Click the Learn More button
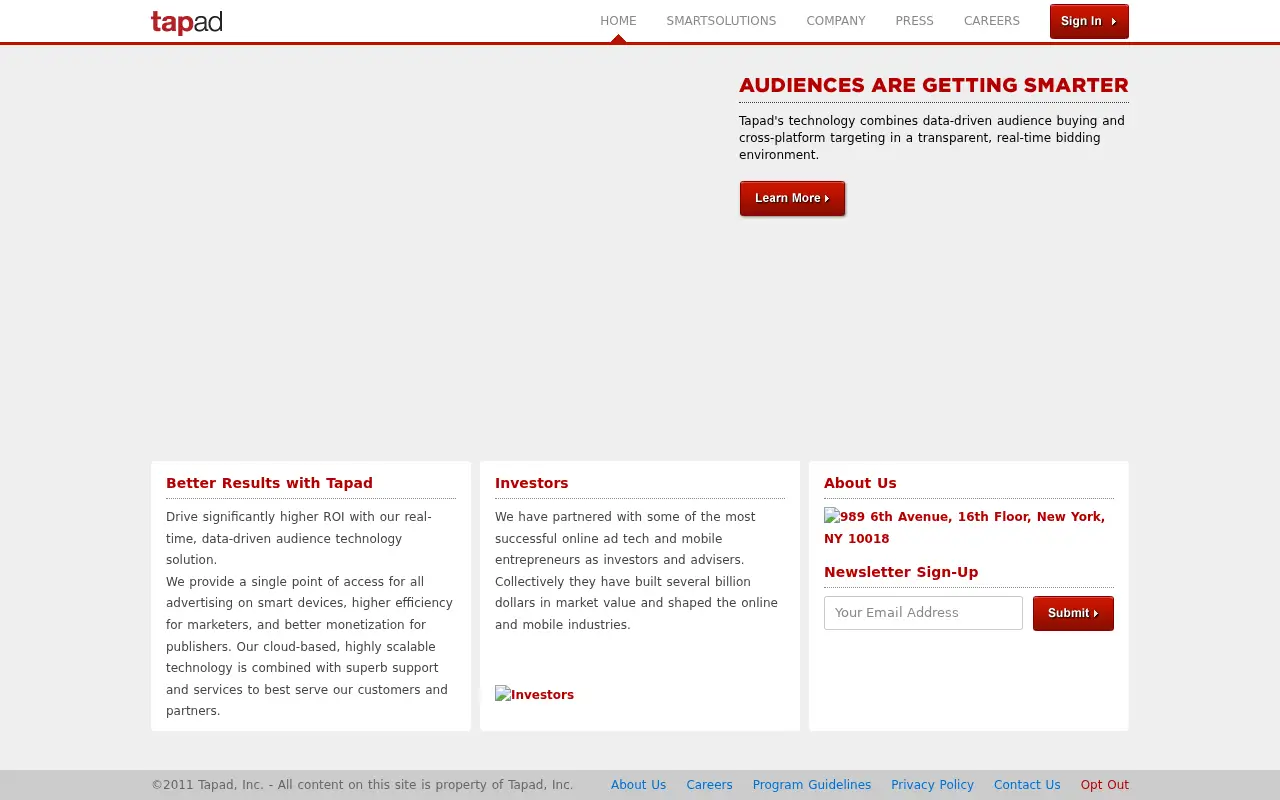This screenshot has width=1280, height=800. pos(792,198)
